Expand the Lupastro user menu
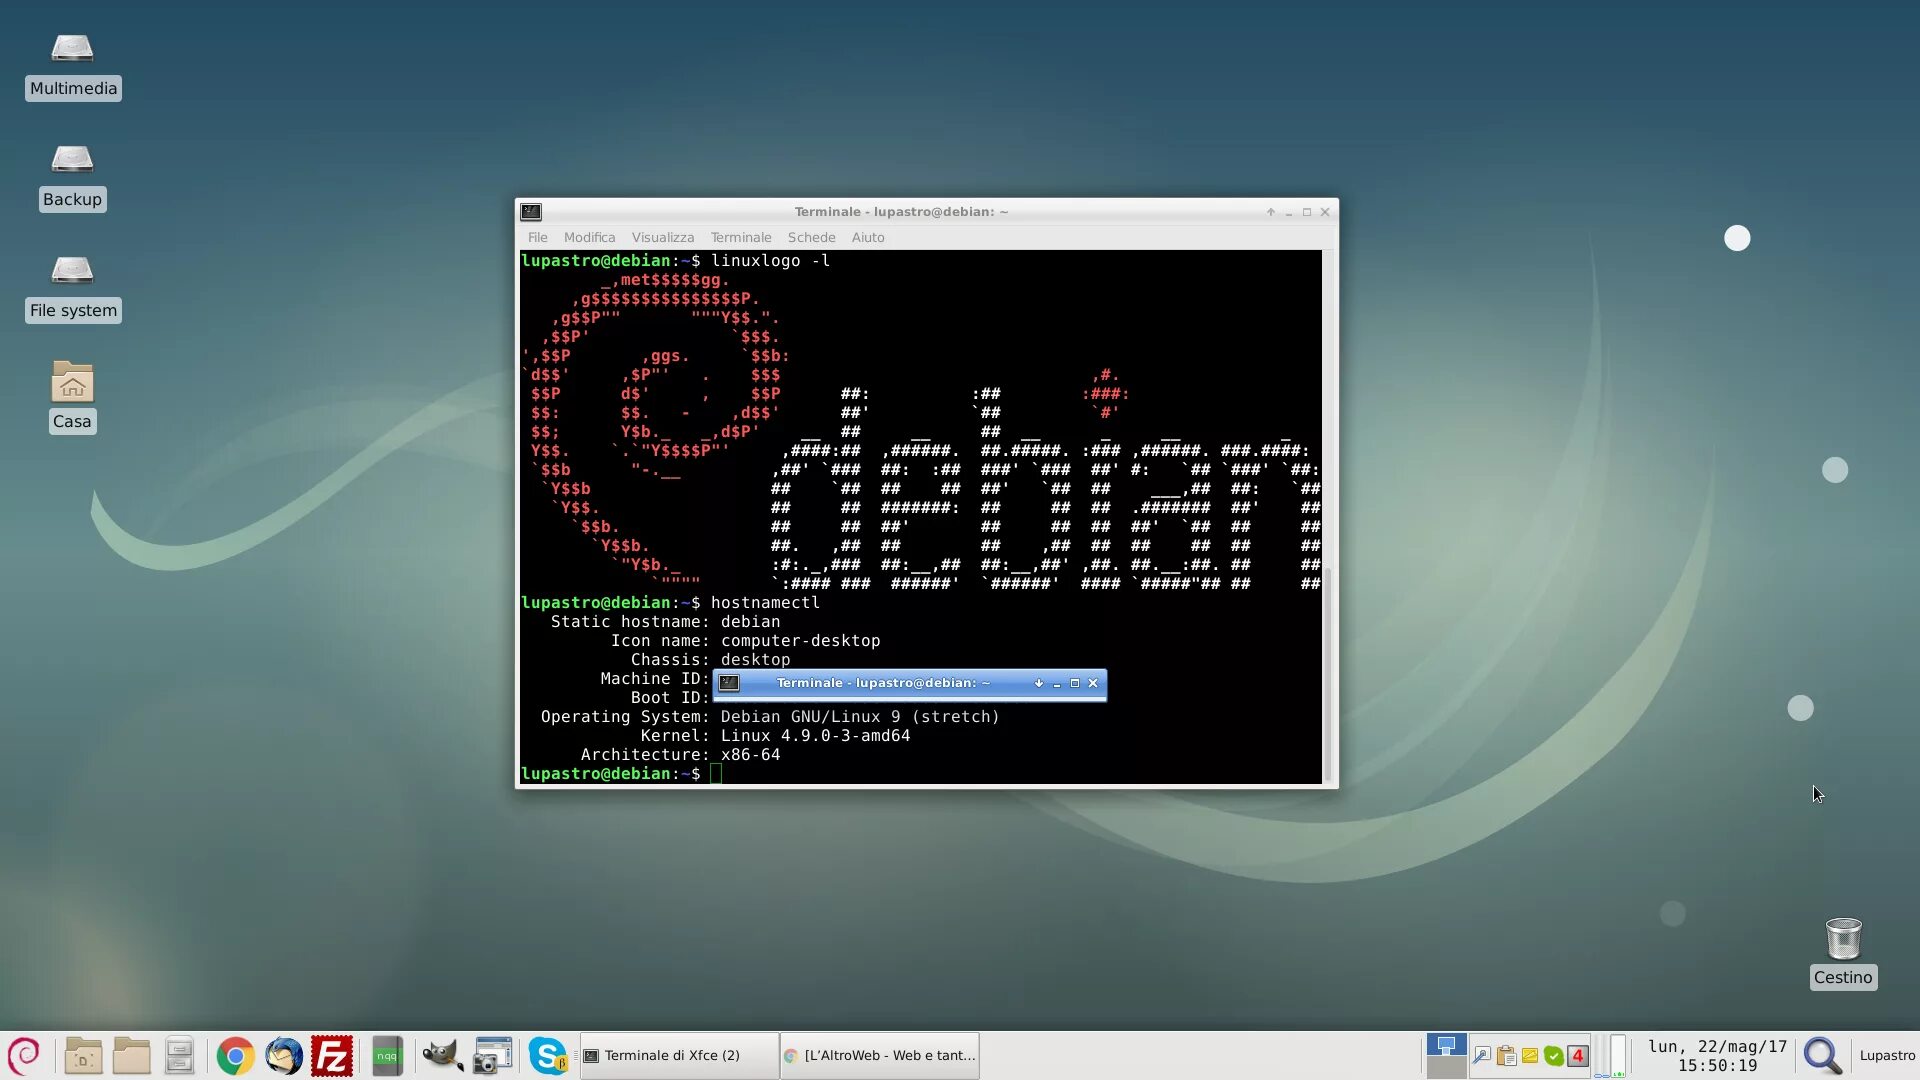1920x1080 pixels. click(1887, 1056)
